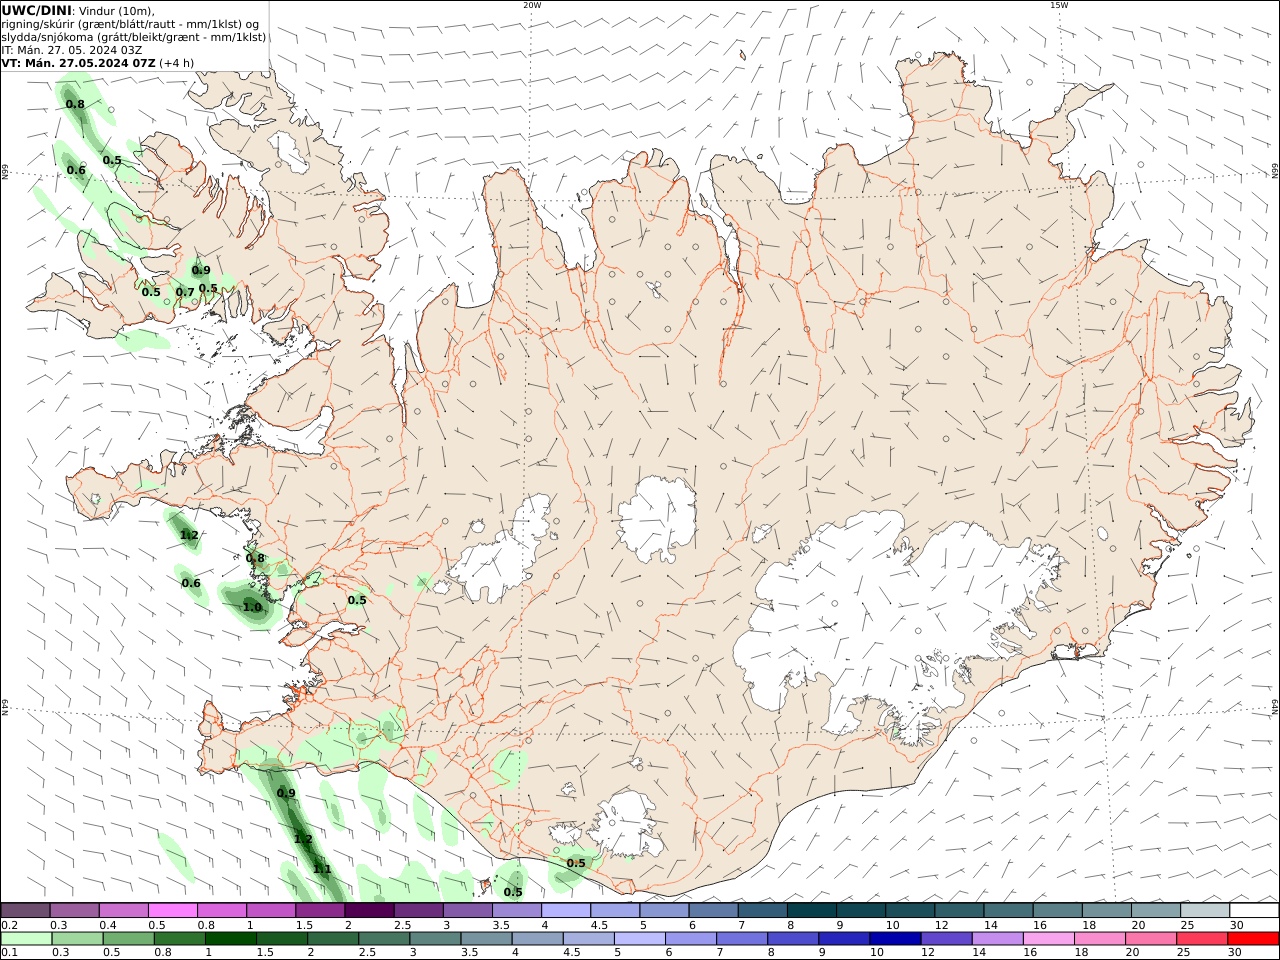The width and height of the screenshot is (1280, 960).
Task: Pick the palest green 0.1 swatch in lower rain scale
Action: pyautogui.click(x=26, y=939)
